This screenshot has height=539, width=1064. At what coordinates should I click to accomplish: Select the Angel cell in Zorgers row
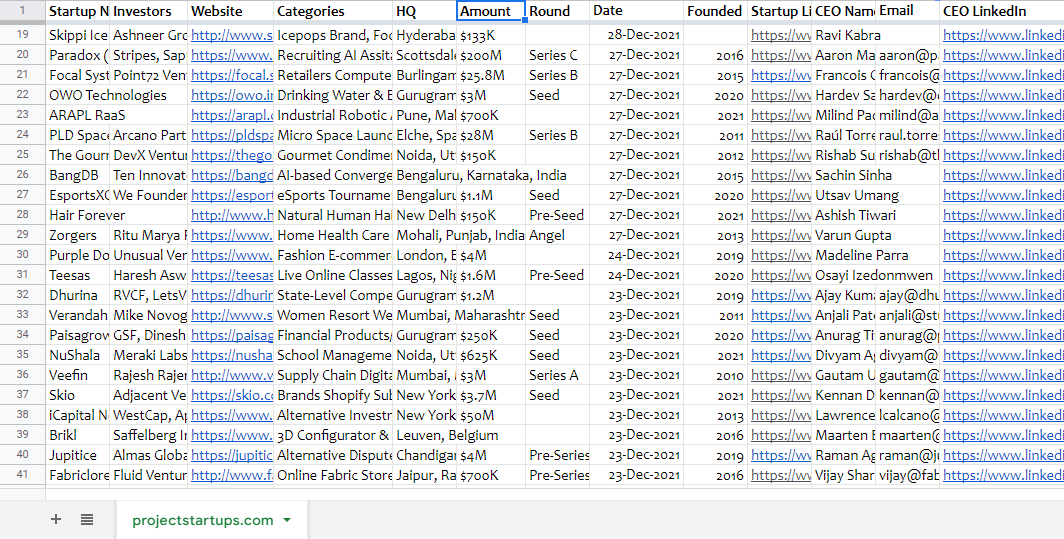click(x=558, y=236)
